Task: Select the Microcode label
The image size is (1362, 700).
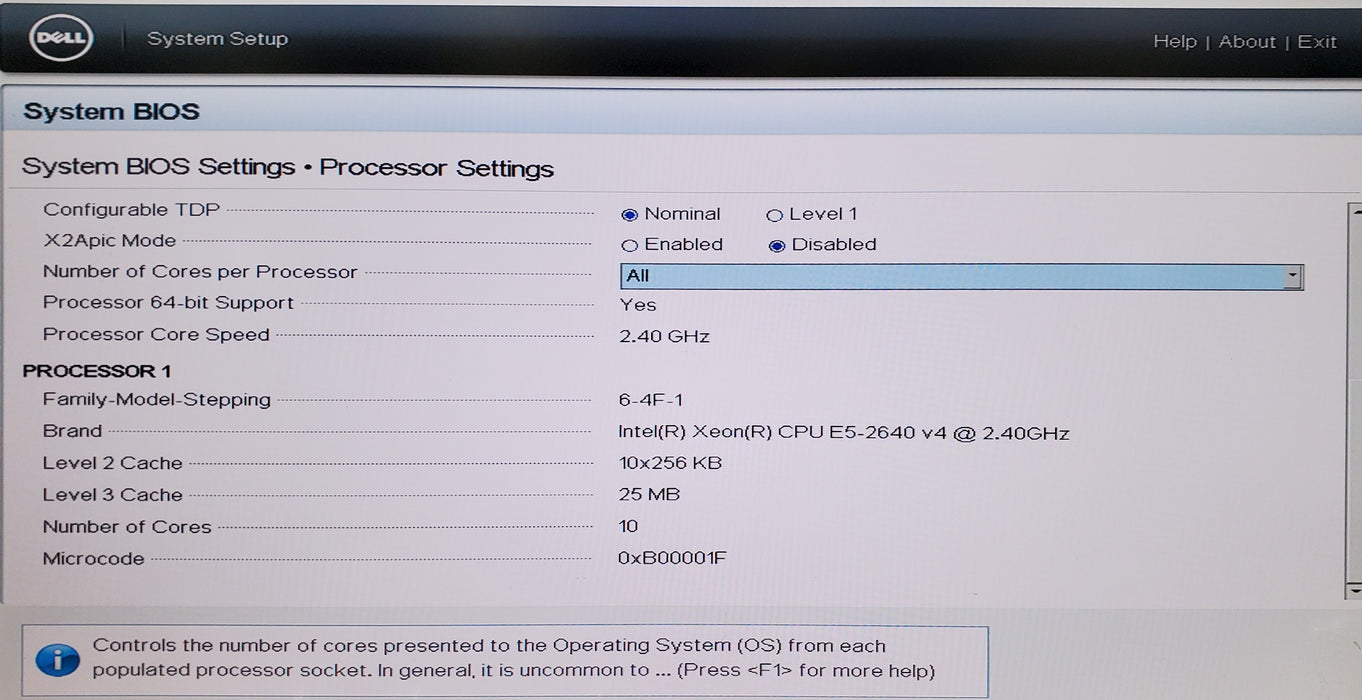Action: 93,559
